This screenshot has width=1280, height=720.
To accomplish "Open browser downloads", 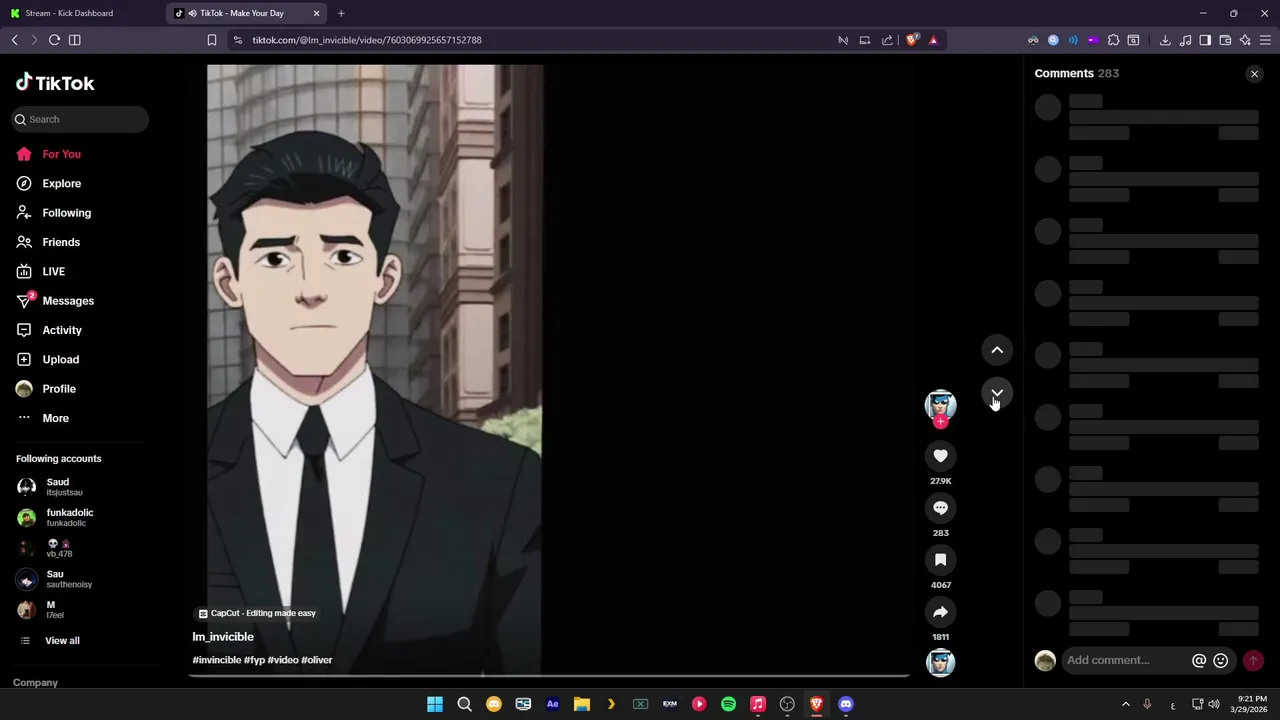I will tap(1165, 40).
